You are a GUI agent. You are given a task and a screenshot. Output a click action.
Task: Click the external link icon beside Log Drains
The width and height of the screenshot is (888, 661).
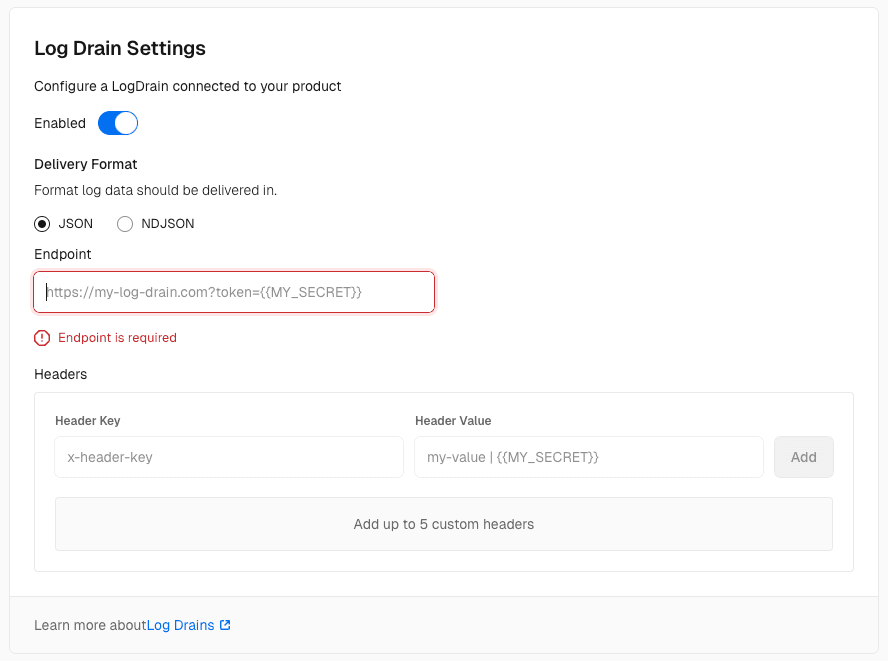[x=225, y=625]
